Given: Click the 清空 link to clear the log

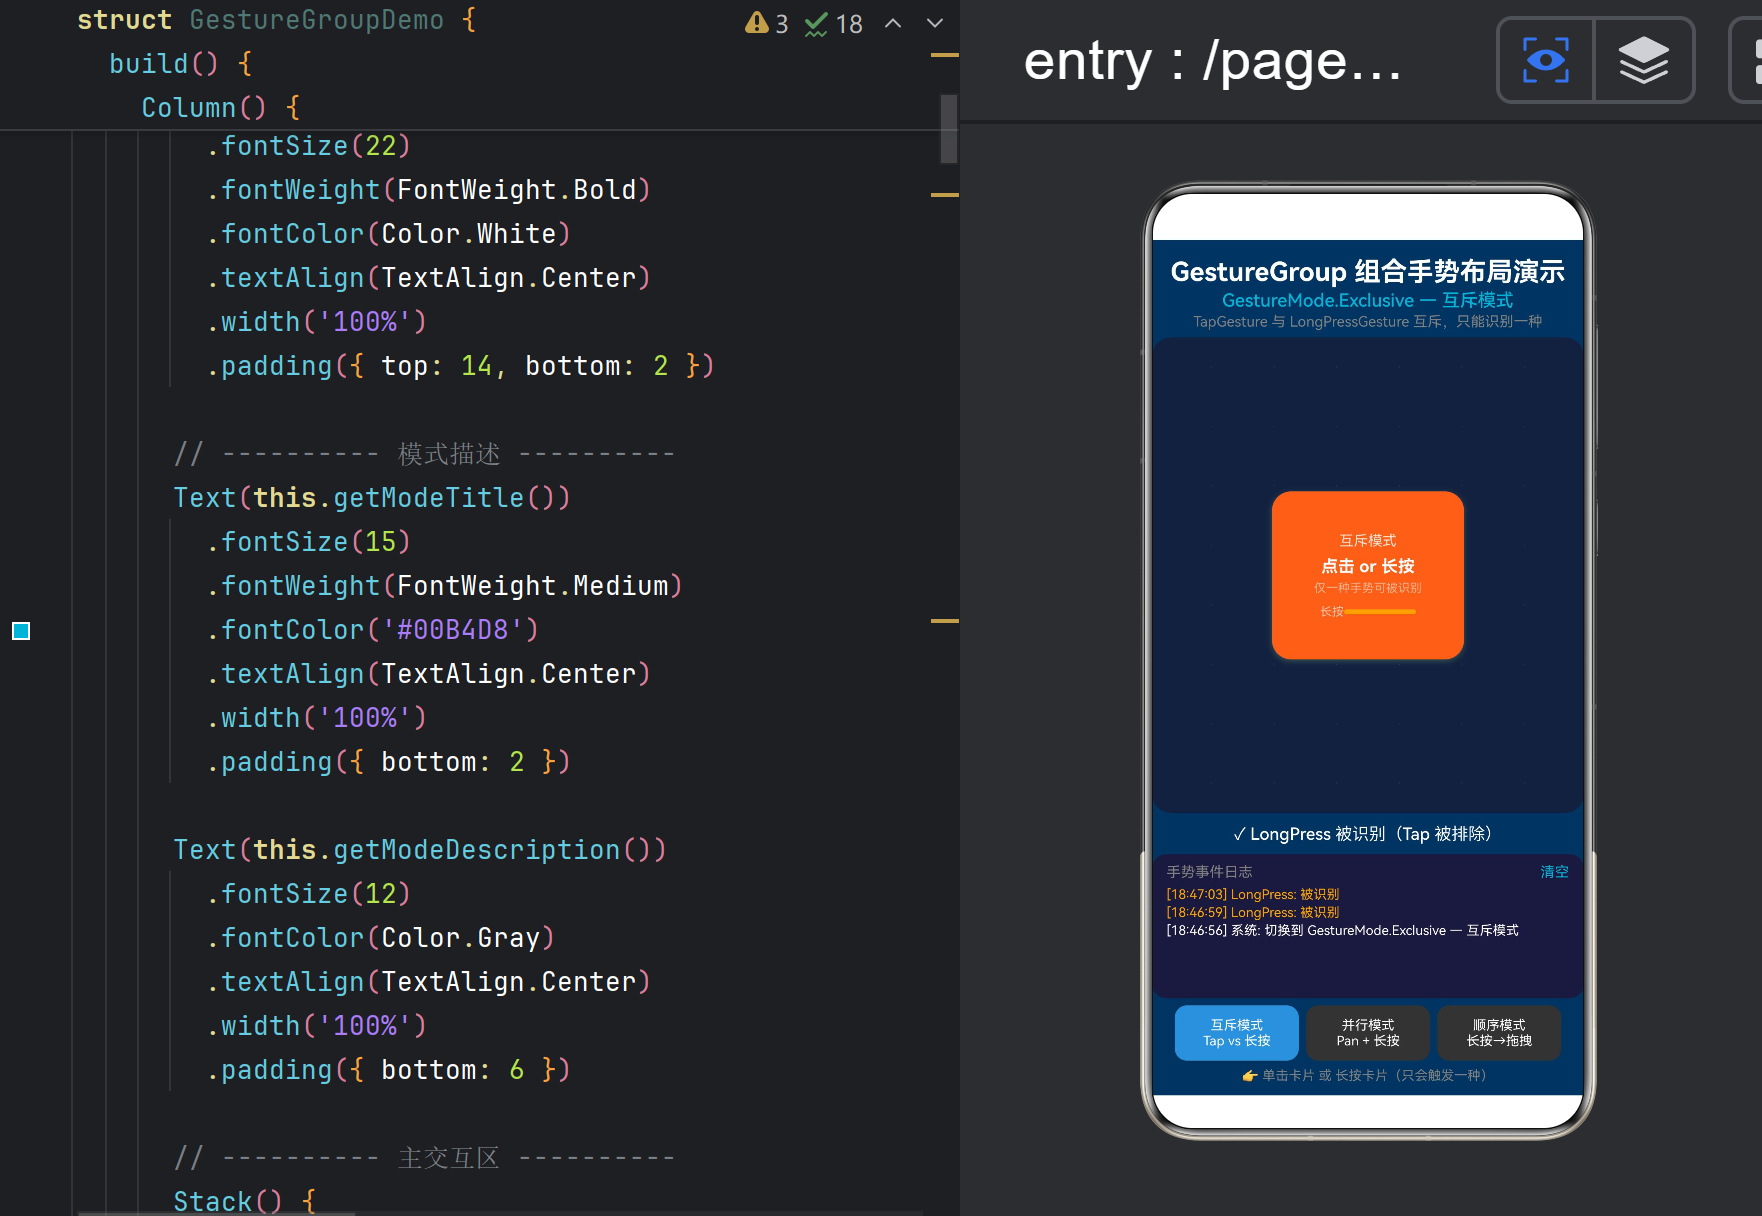Looking at the screenshot, I should [x=1554, y=872].
